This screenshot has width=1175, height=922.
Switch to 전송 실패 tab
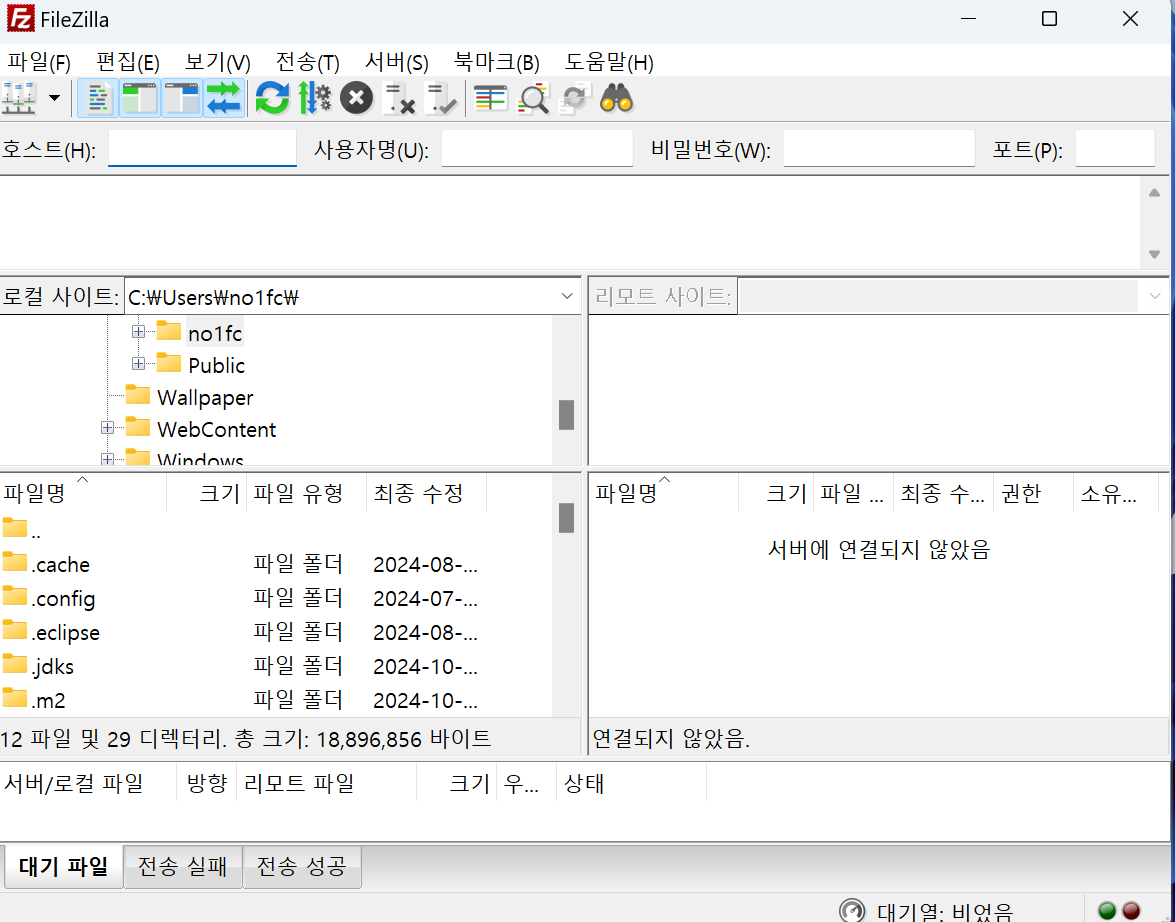[x=183, y=867]
